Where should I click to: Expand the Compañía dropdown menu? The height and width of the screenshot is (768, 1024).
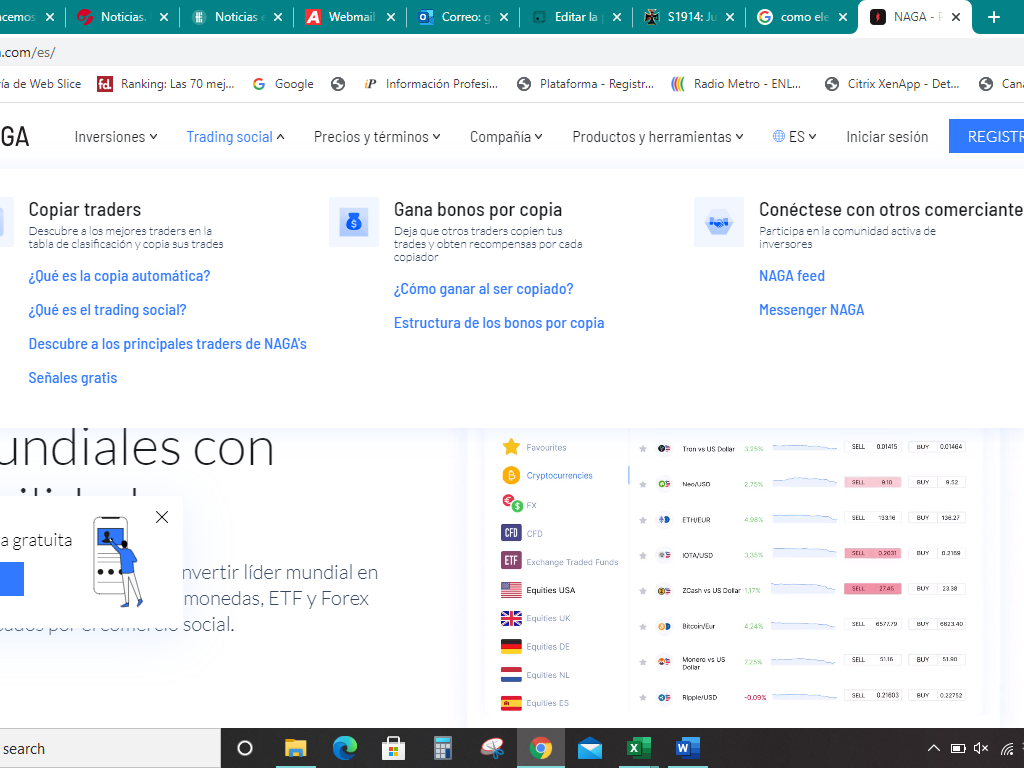(506, 136)
